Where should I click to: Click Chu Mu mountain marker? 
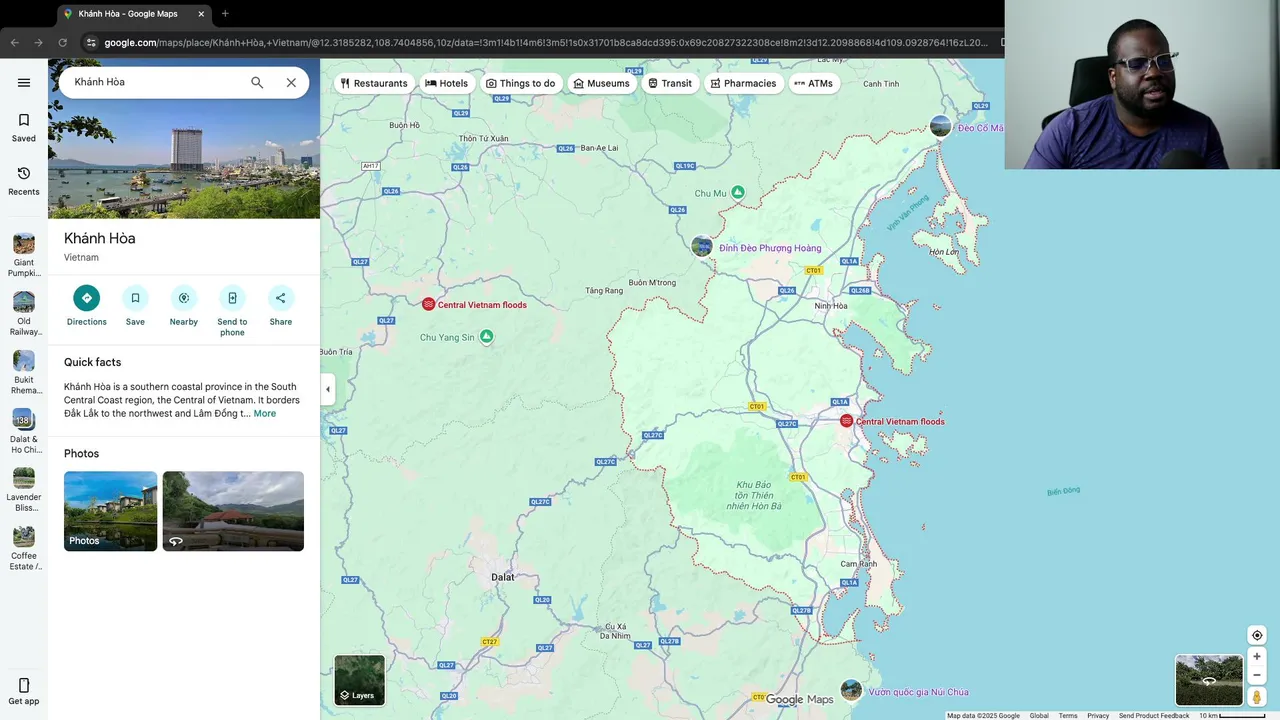pyautogui.click(x=737, y=192)
